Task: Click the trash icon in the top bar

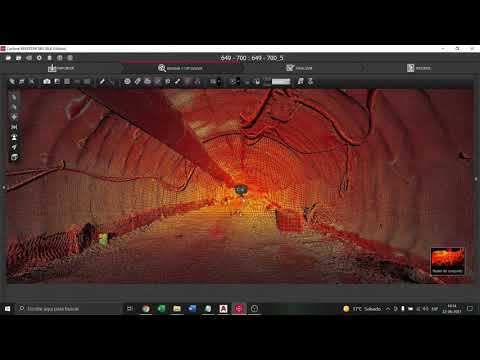Action: pyautogui.click(x=49, y=58)
